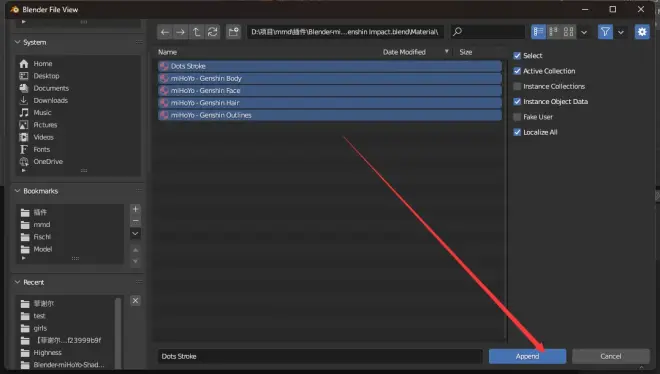Open the display settings dropdown arrow

coord(584,32)
